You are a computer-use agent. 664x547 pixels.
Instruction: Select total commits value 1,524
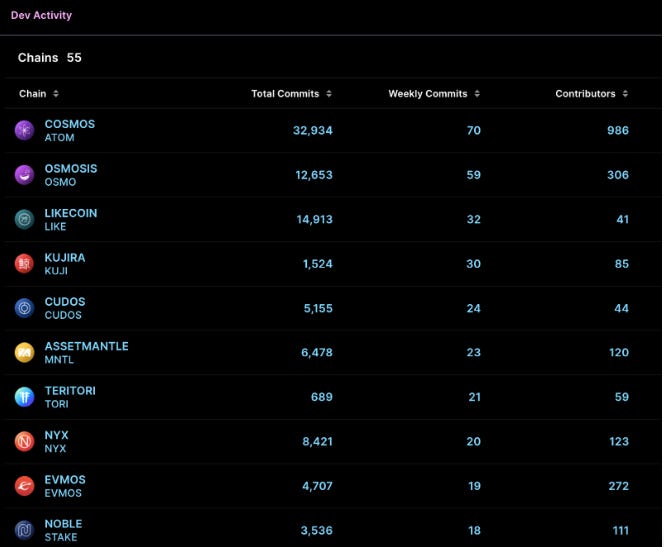pos(318,264)
